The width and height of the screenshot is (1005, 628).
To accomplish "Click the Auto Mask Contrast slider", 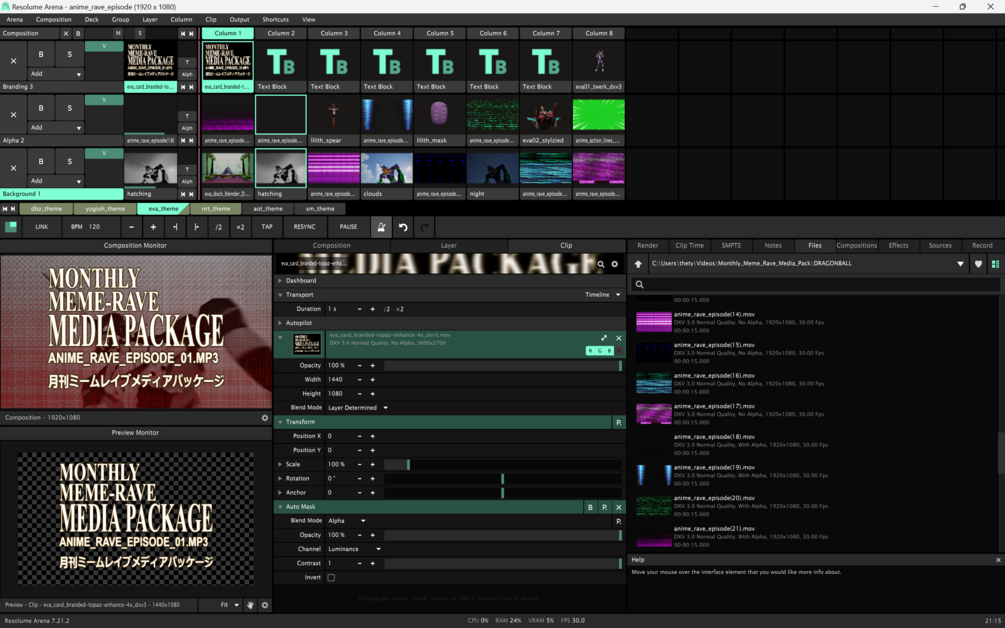I will (x=502, y=563).
